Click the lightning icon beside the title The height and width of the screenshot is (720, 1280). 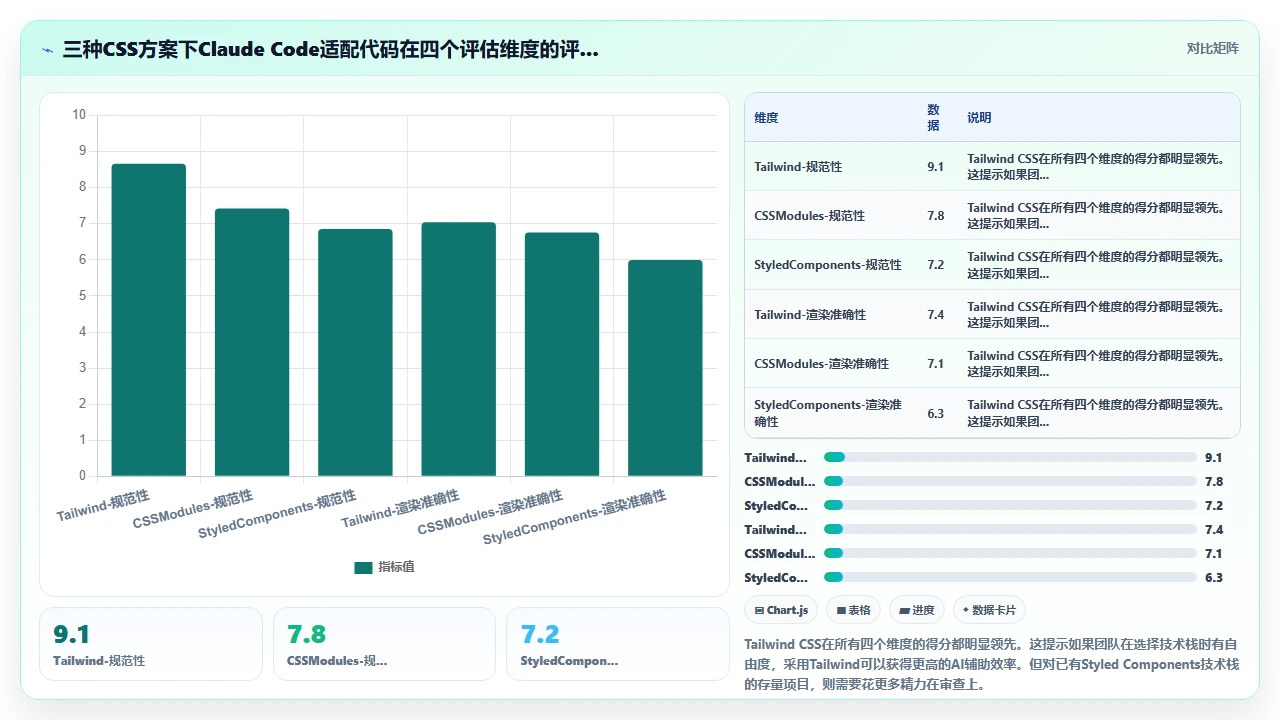click(48, 49)
